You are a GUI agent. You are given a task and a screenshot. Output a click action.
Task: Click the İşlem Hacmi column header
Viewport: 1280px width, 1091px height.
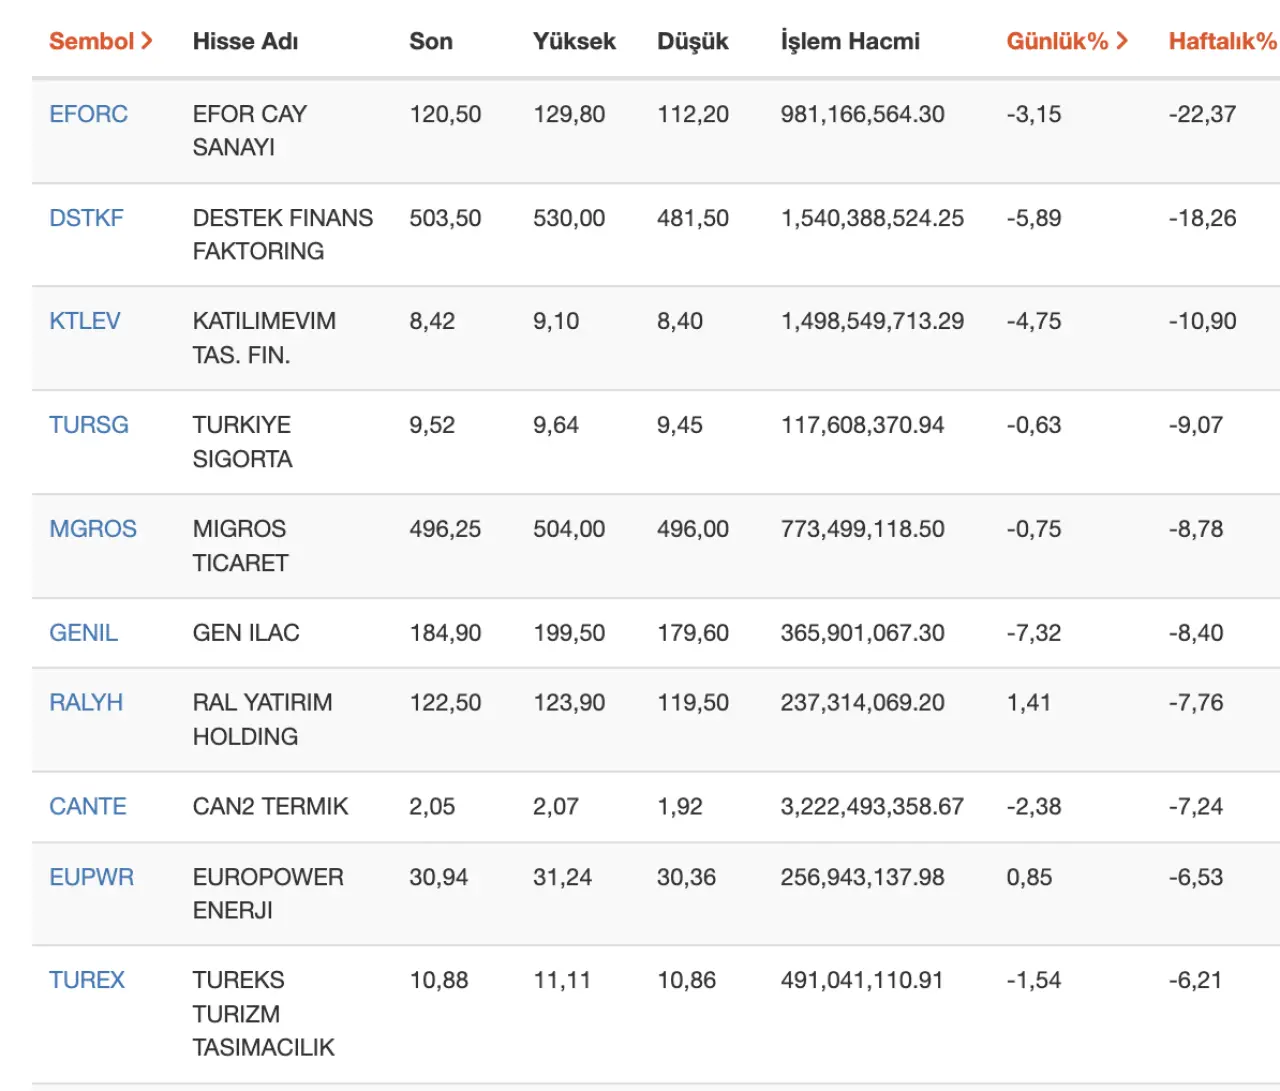pyautogui.click(x=849, y=41)
